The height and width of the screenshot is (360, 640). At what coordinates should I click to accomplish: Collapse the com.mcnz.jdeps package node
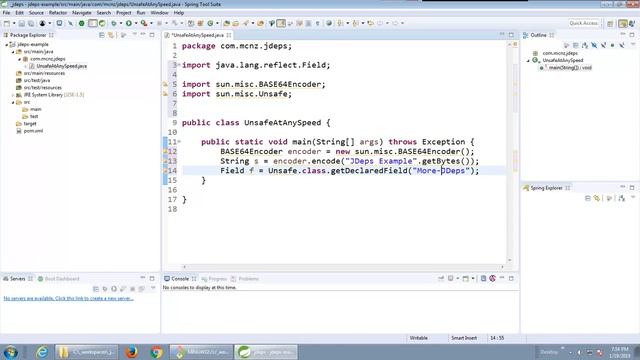tap(20, 59)
